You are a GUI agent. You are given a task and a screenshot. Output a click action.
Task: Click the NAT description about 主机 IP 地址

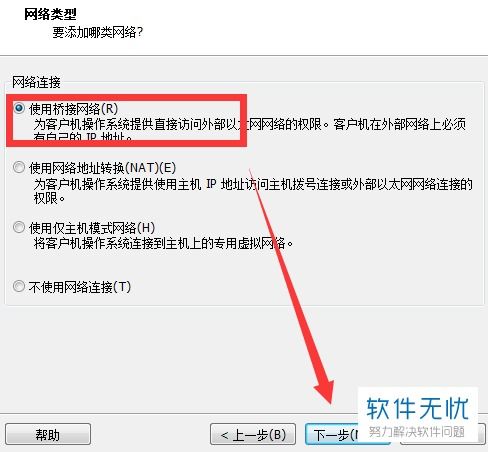pos(253,191)
